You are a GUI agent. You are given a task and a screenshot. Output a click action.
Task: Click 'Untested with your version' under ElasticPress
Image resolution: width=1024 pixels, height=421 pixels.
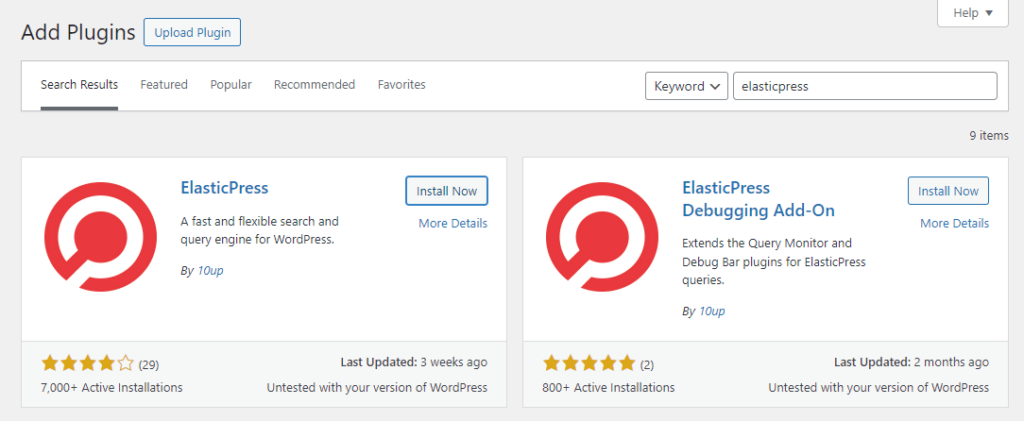coord(377,388)
